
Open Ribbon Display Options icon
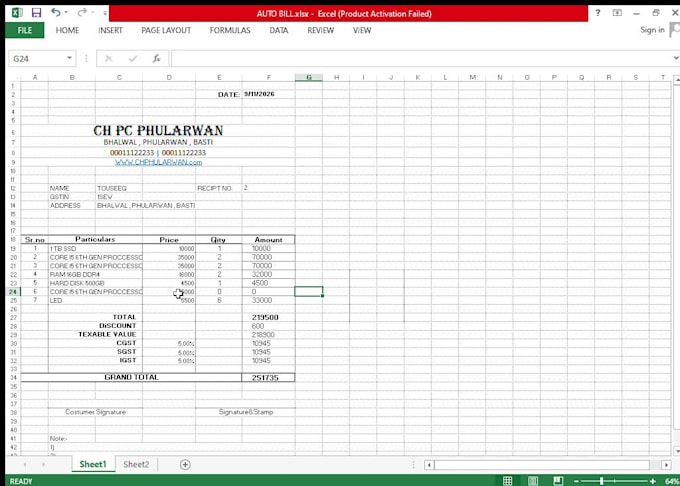(x=617, y=13)
